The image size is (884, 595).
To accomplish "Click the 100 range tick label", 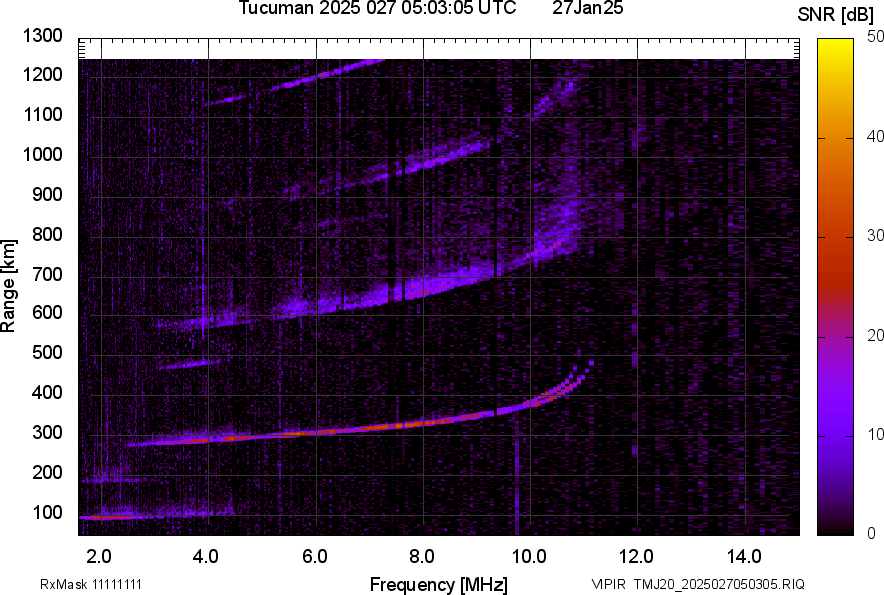I will [x=49, y=512].
